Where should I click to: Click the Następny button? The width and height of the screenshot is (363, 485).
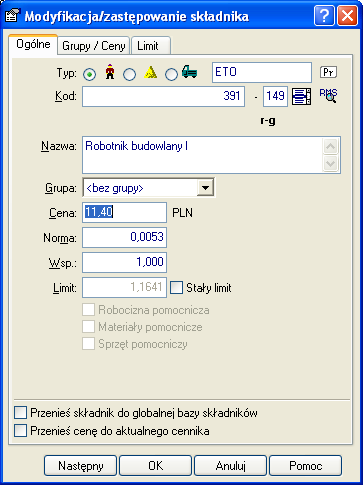coord(81,465)
